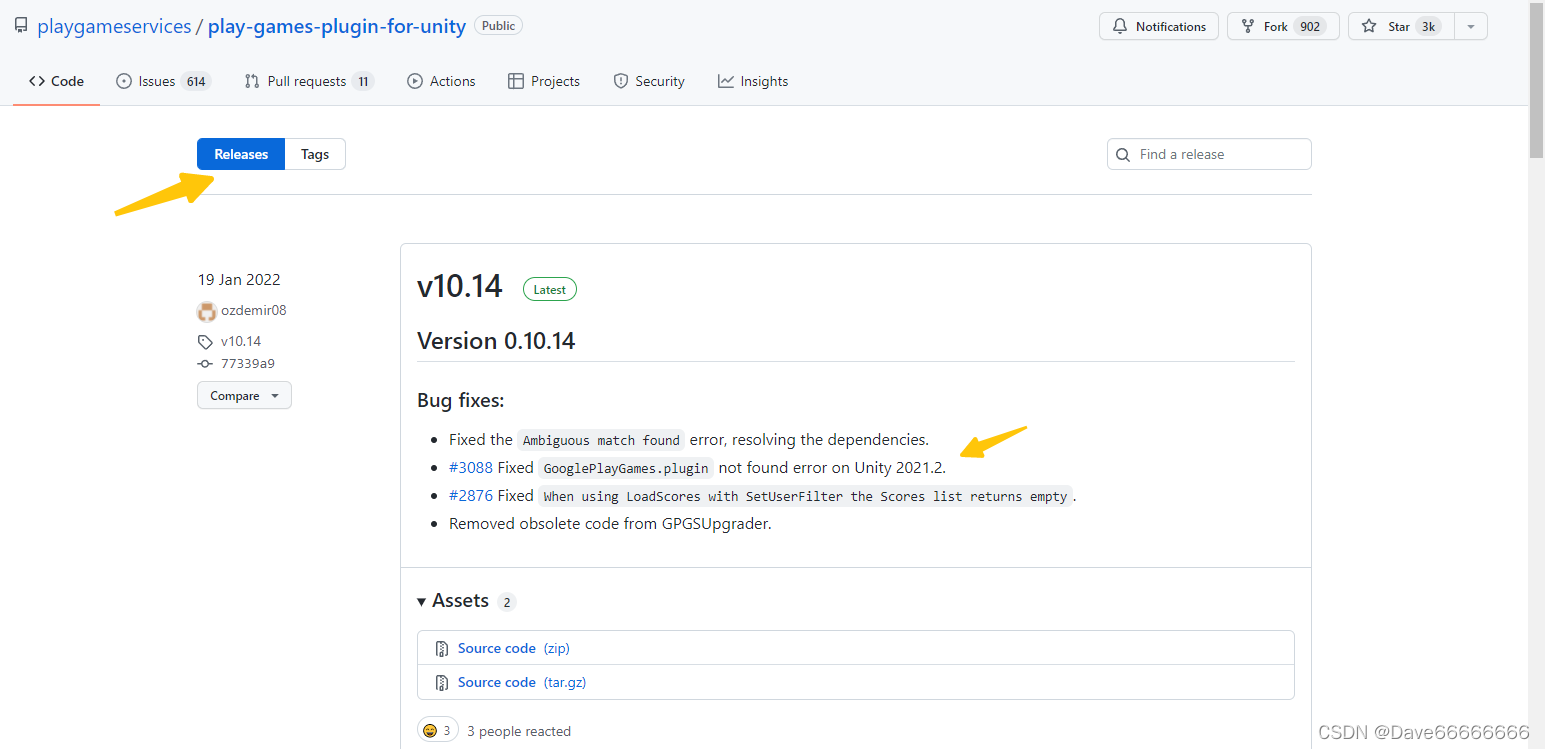Click the laugh emoji reaction button
The image size is (1545, 749).
[x=438, y=731]
